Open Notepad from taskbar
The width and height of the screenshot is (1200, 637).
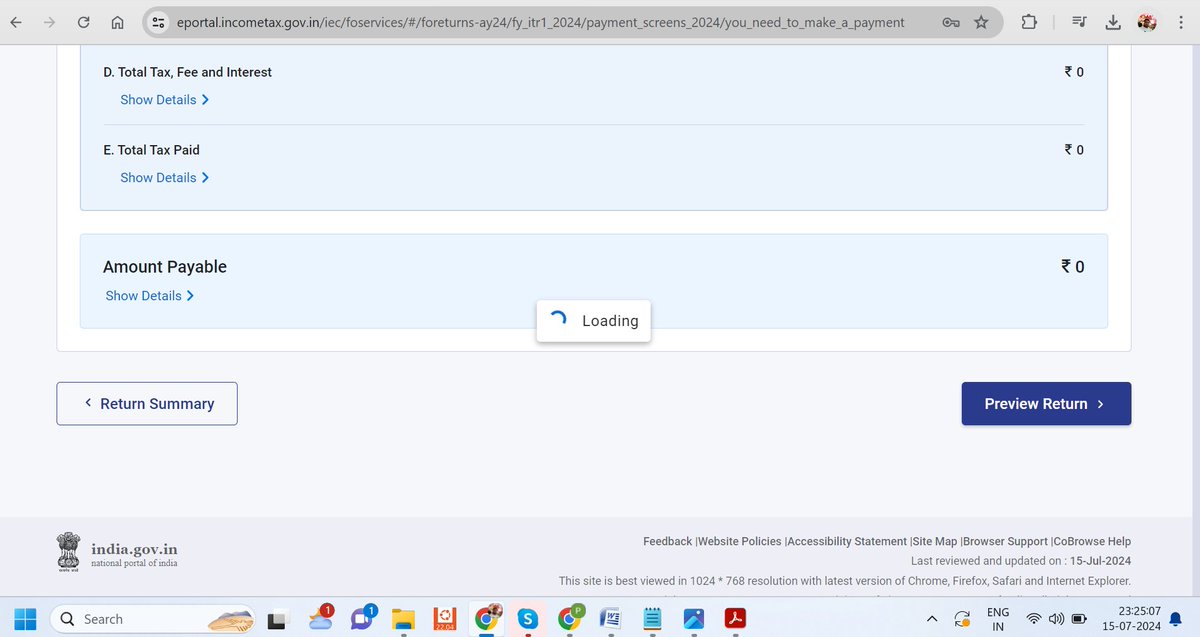click(652, 619)
